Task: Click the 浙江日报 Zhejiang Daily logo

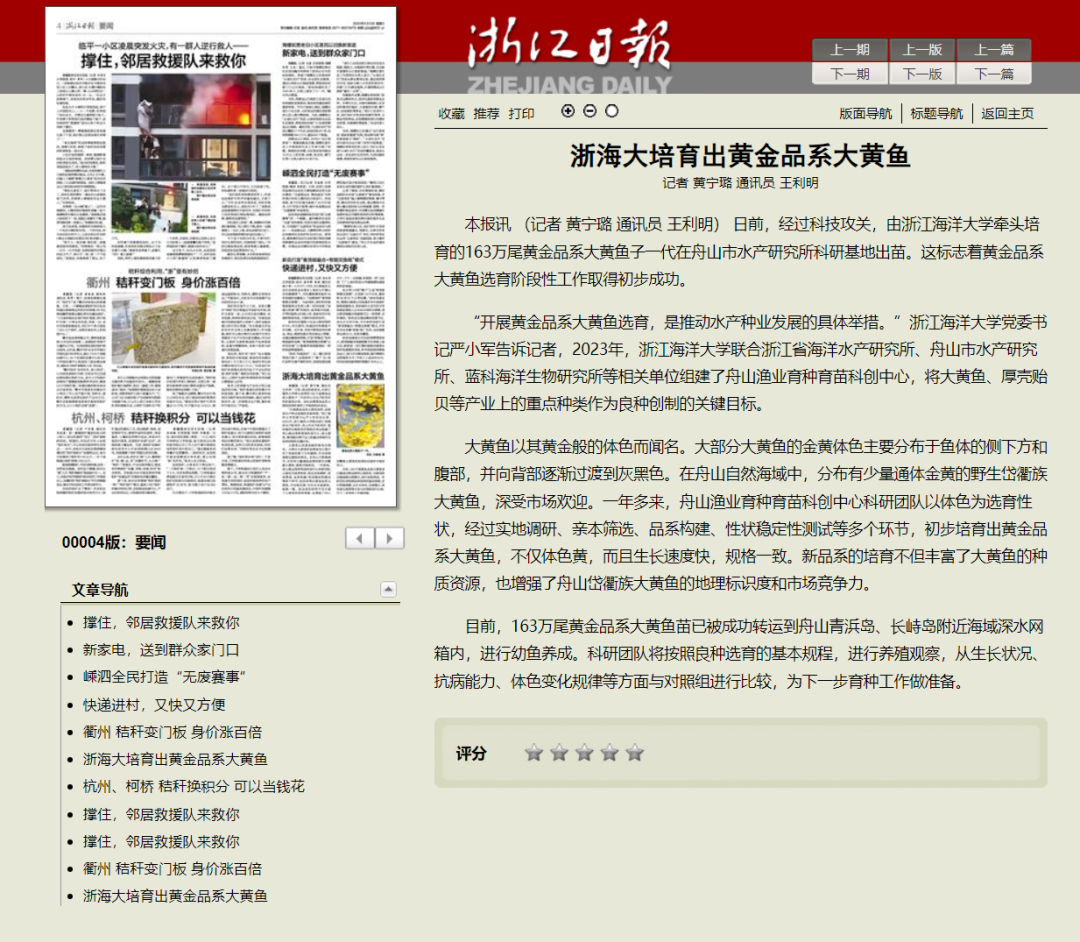Action: tap(569, 56)
